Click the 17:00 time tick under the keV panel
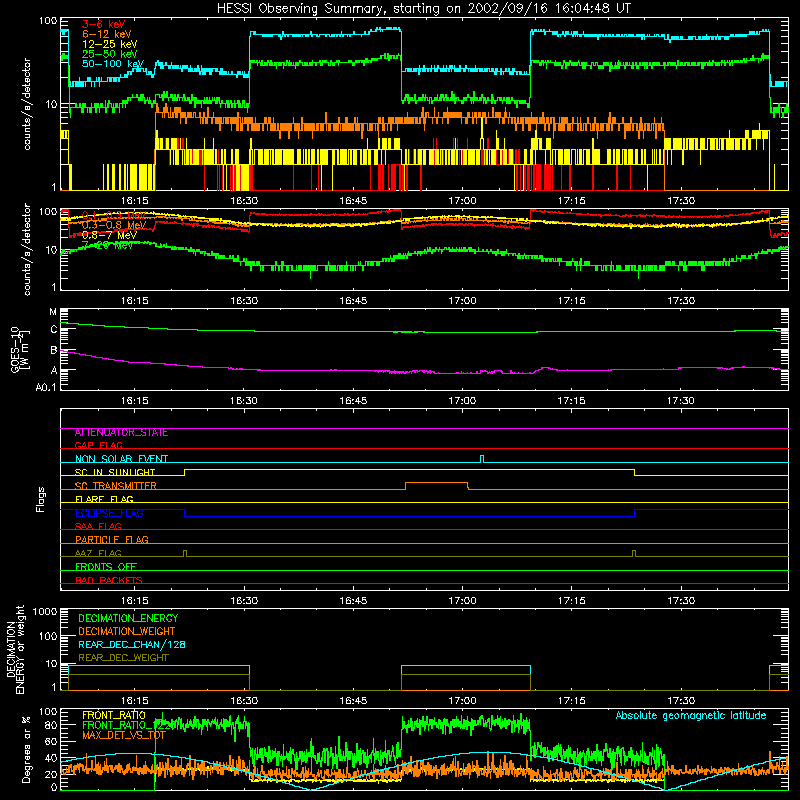 (x=462, y=201)
